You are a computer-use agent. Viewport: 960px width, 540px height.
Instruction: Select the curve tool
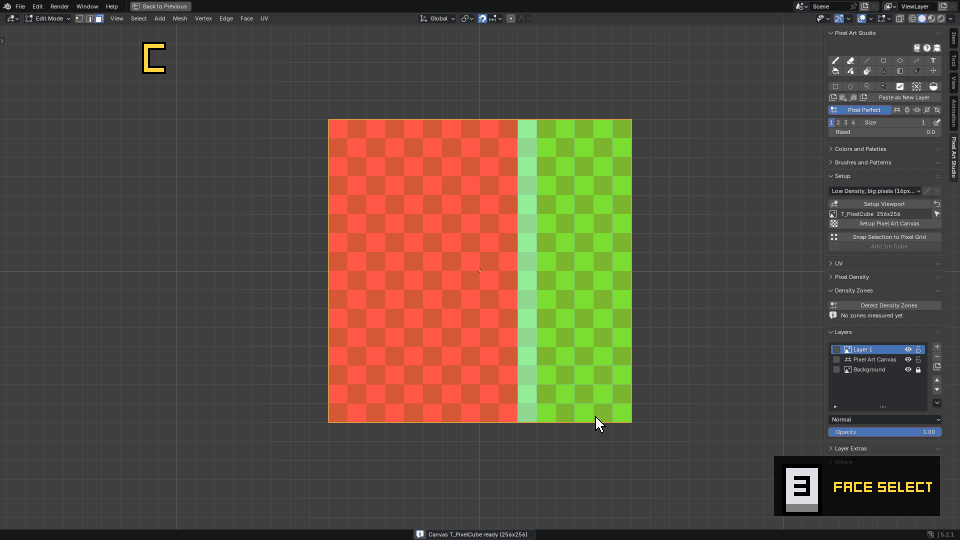pos(917,61)
